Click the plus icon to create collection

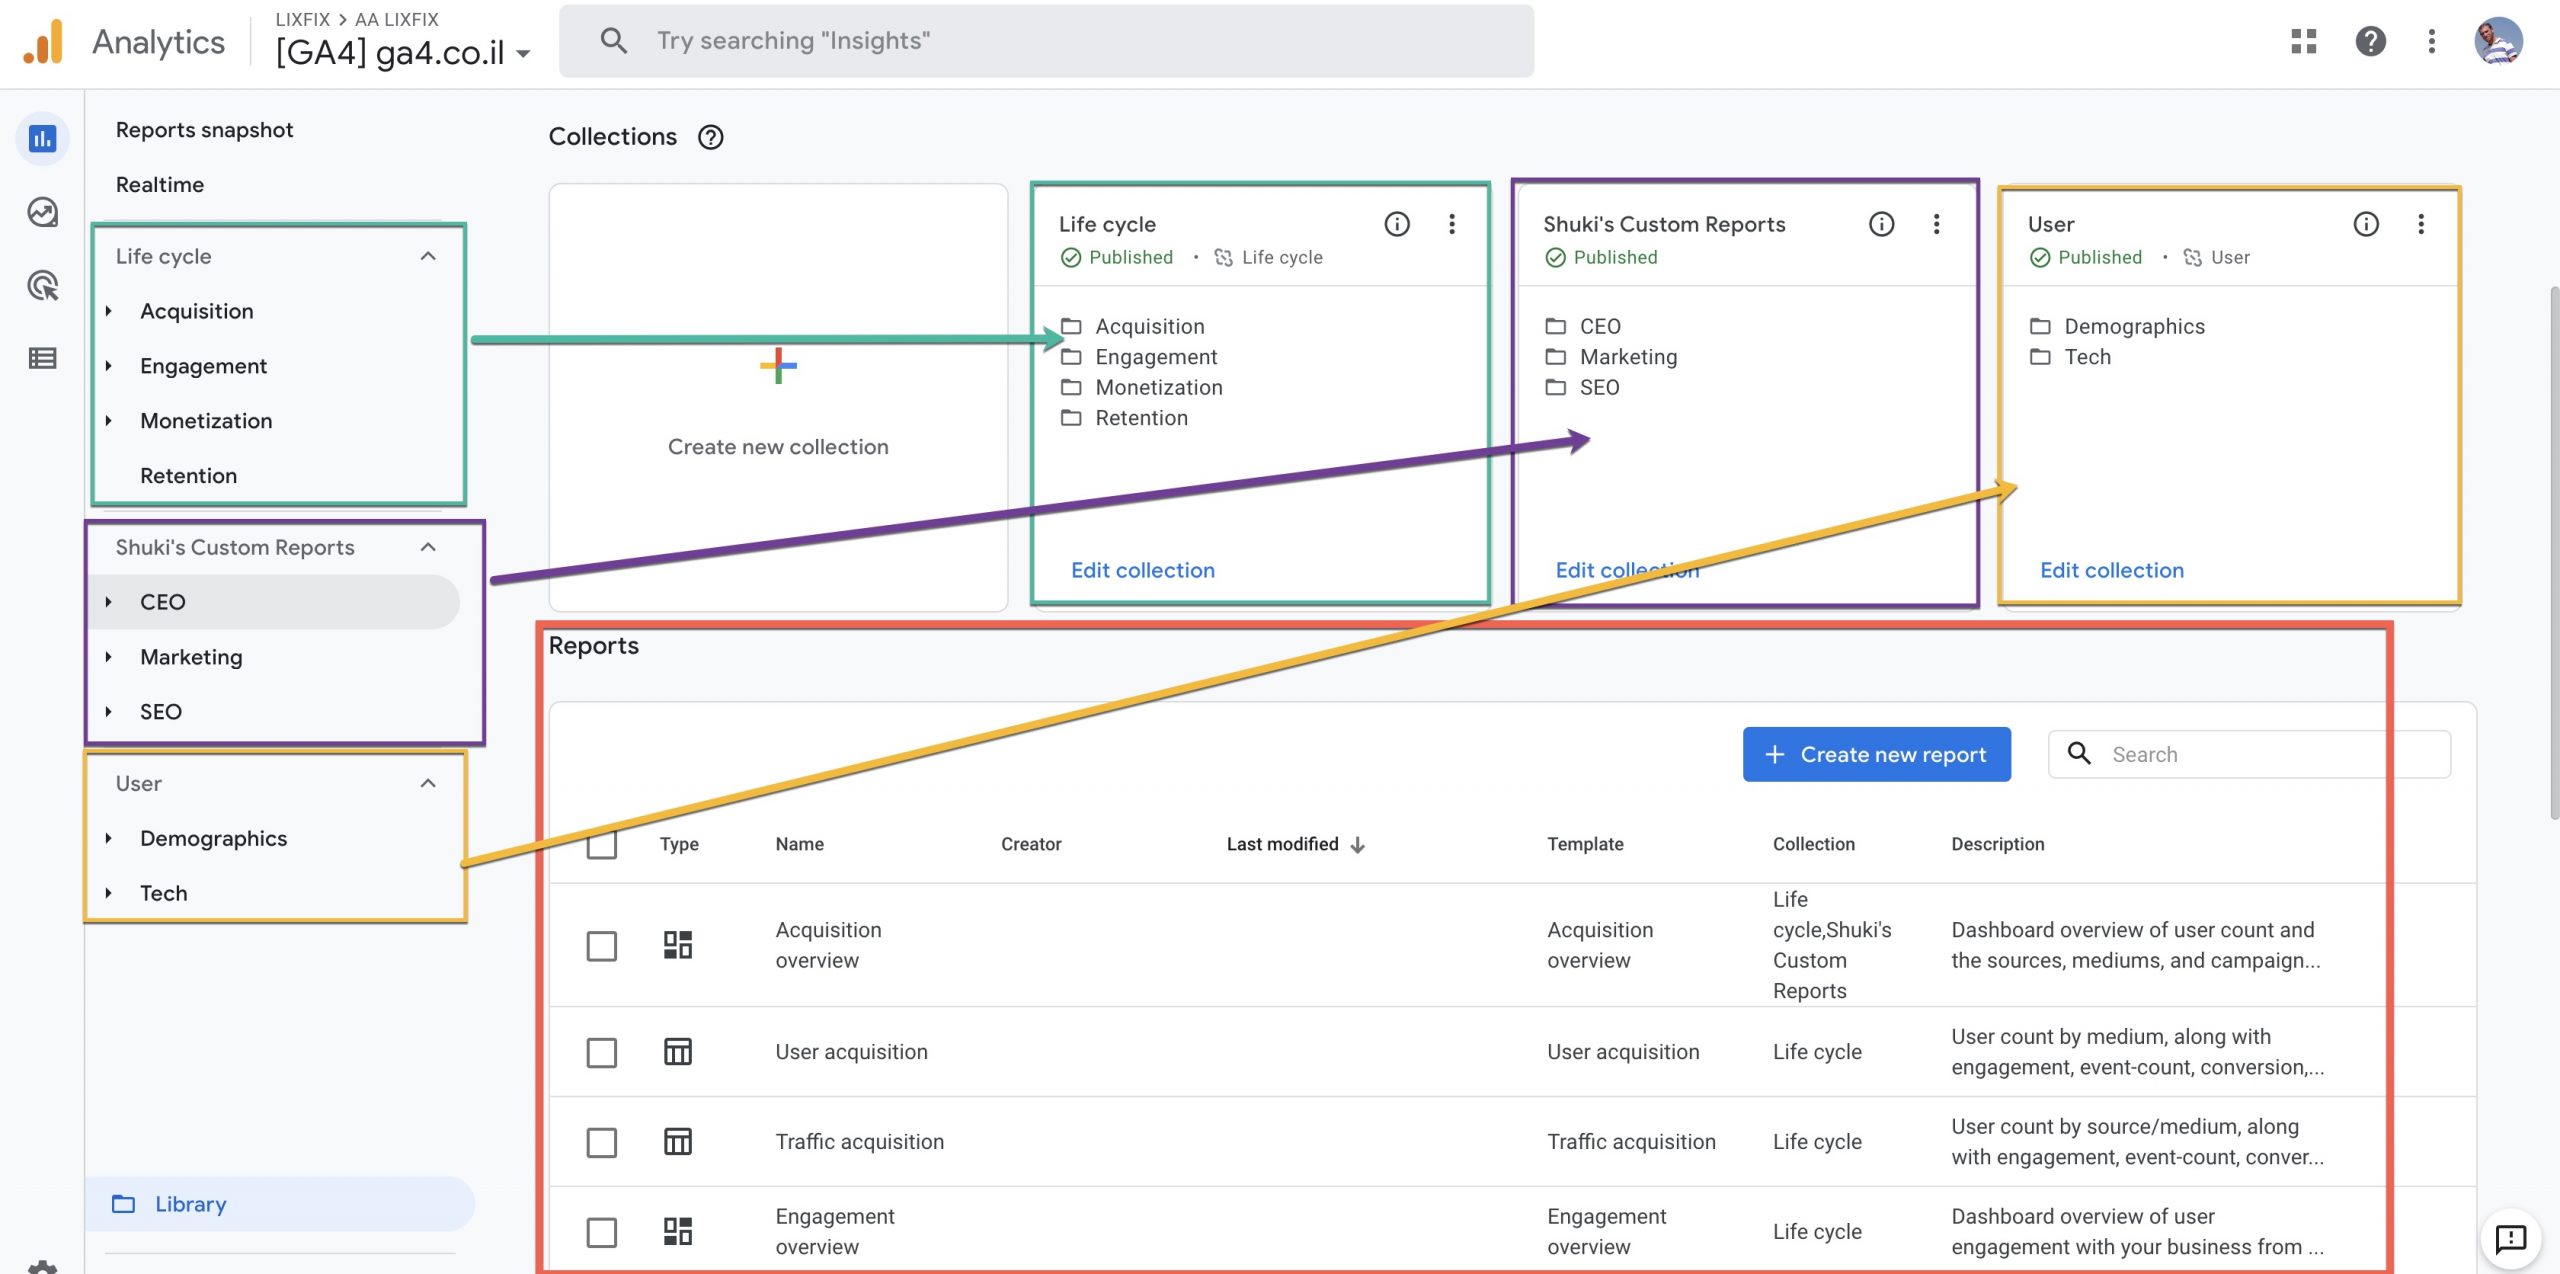pyautogui.click(x=778, y=366)
